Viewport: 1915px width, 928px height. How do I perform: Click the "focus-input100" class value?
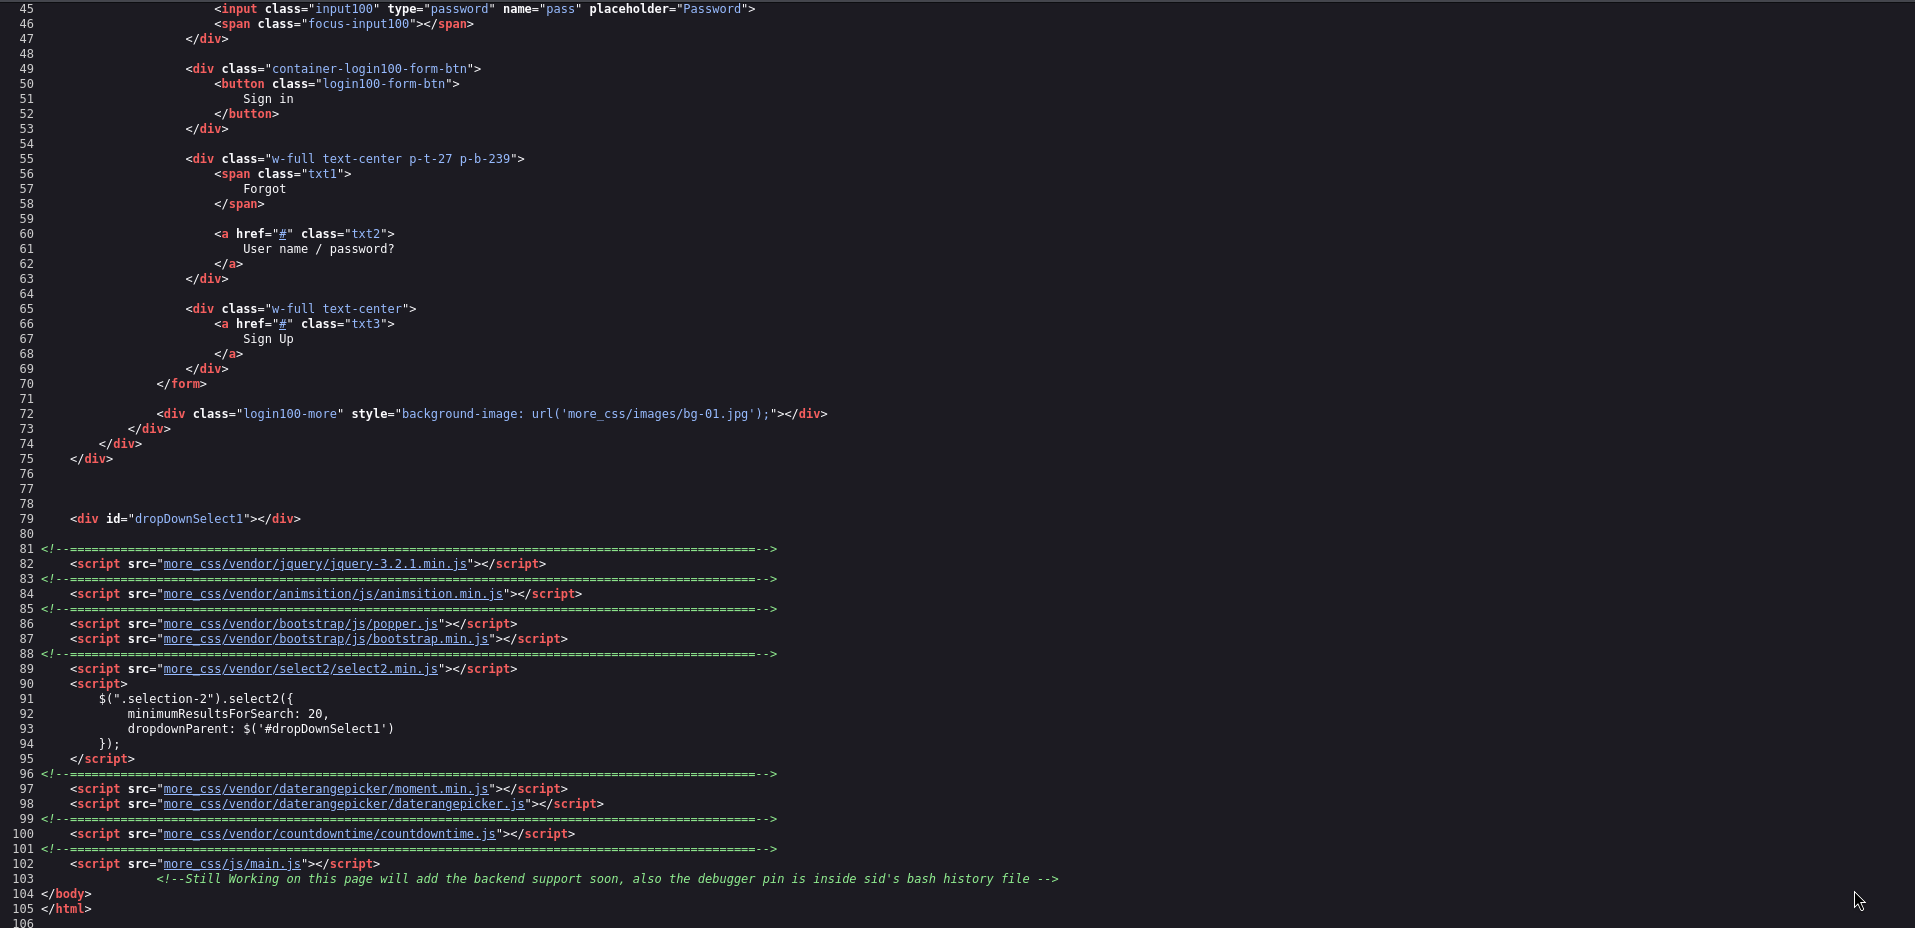359,24
